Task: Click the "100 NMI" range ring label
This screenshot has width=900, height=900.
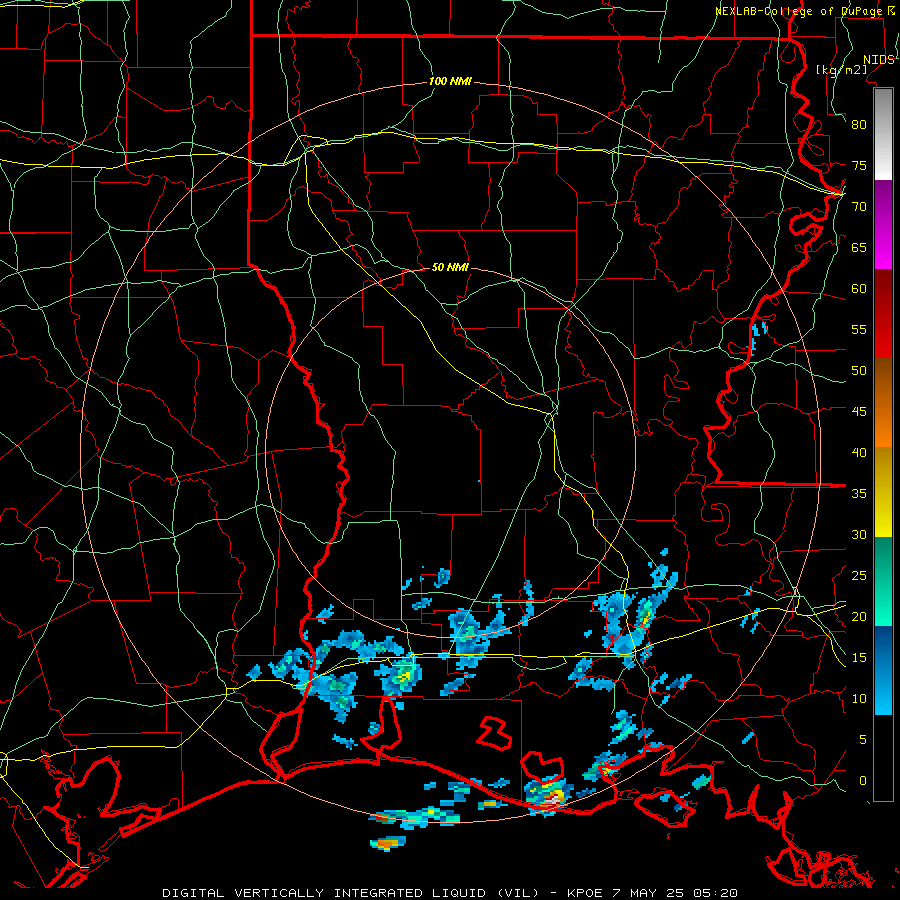Action: point(450,82)
